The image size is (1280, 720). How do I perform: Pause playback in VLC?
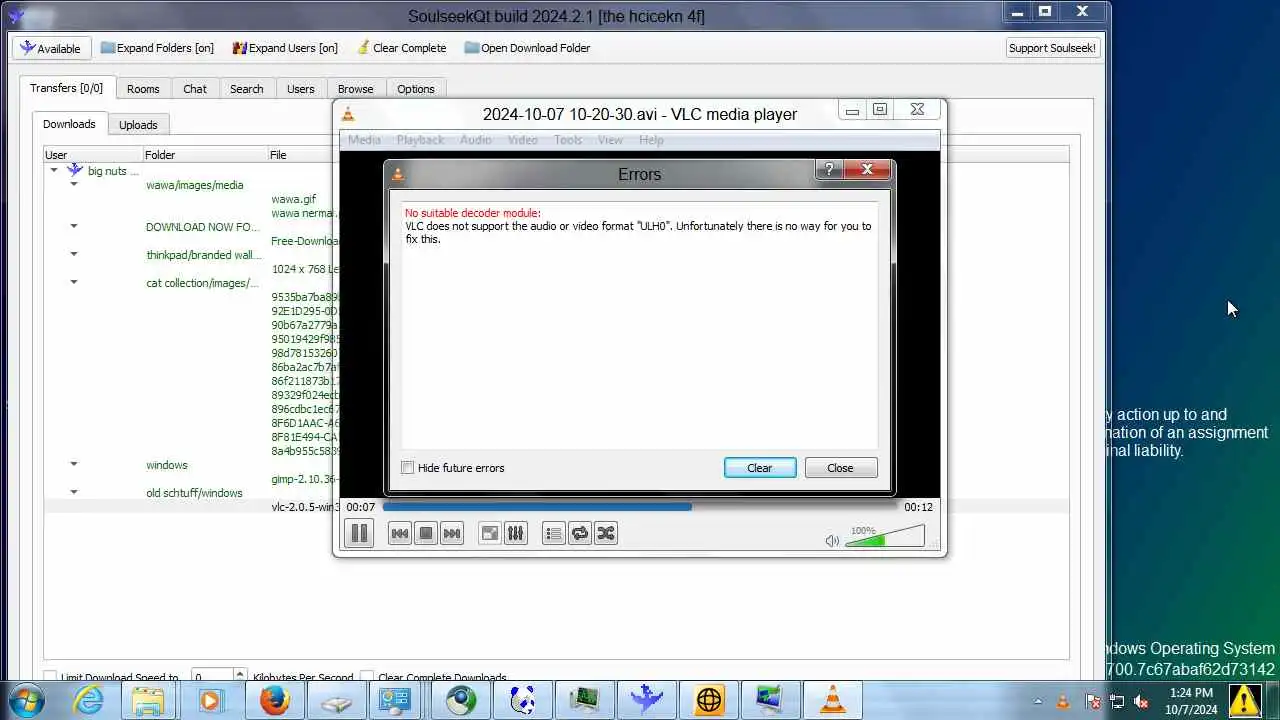[x=359, y=533]
